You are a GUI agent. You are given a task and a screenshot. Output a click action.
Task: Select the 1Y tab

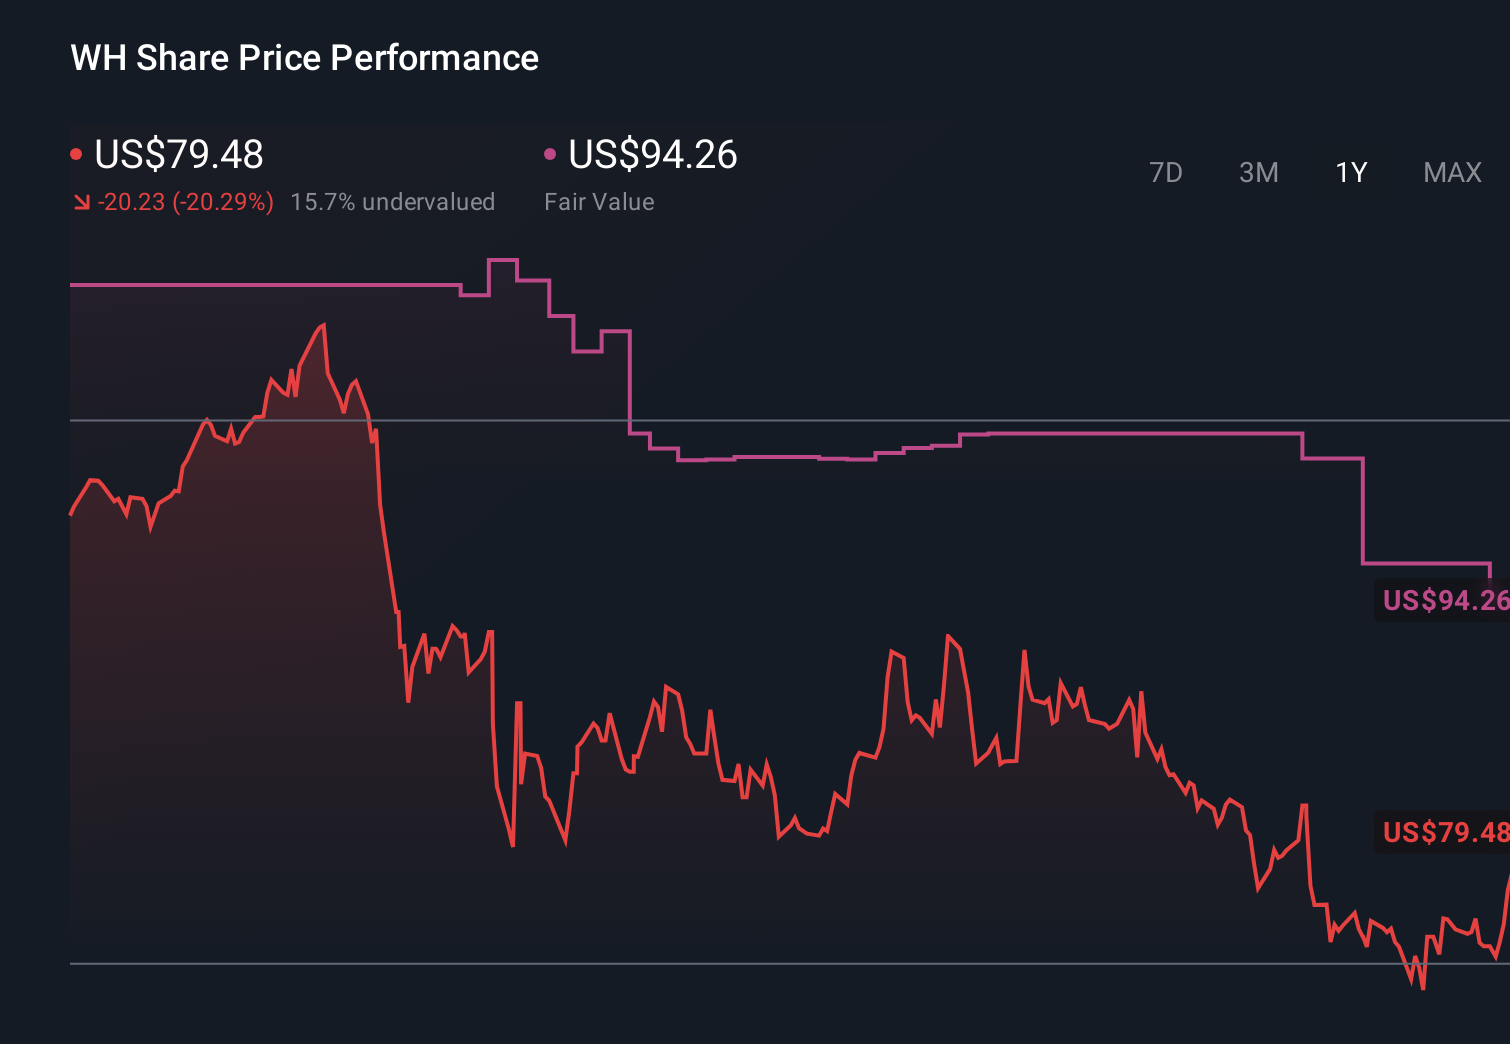coord(1350,172)
